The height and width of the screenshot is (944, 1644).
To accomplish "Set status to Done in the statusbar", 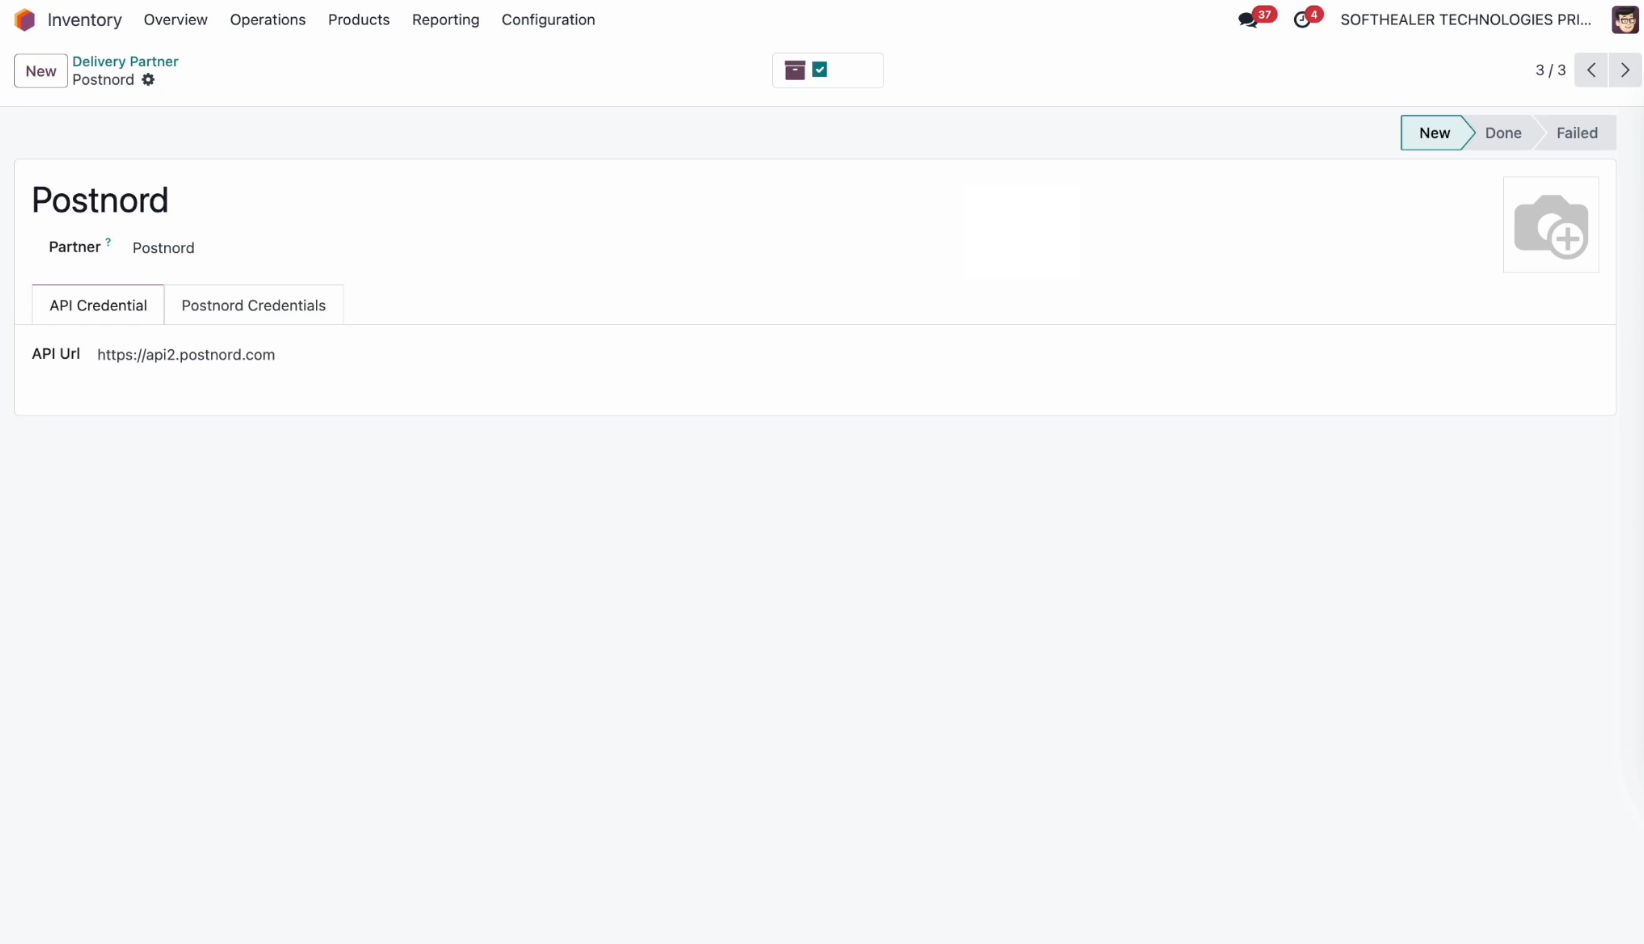I will pyautogui.click(x=1503, y=133).
